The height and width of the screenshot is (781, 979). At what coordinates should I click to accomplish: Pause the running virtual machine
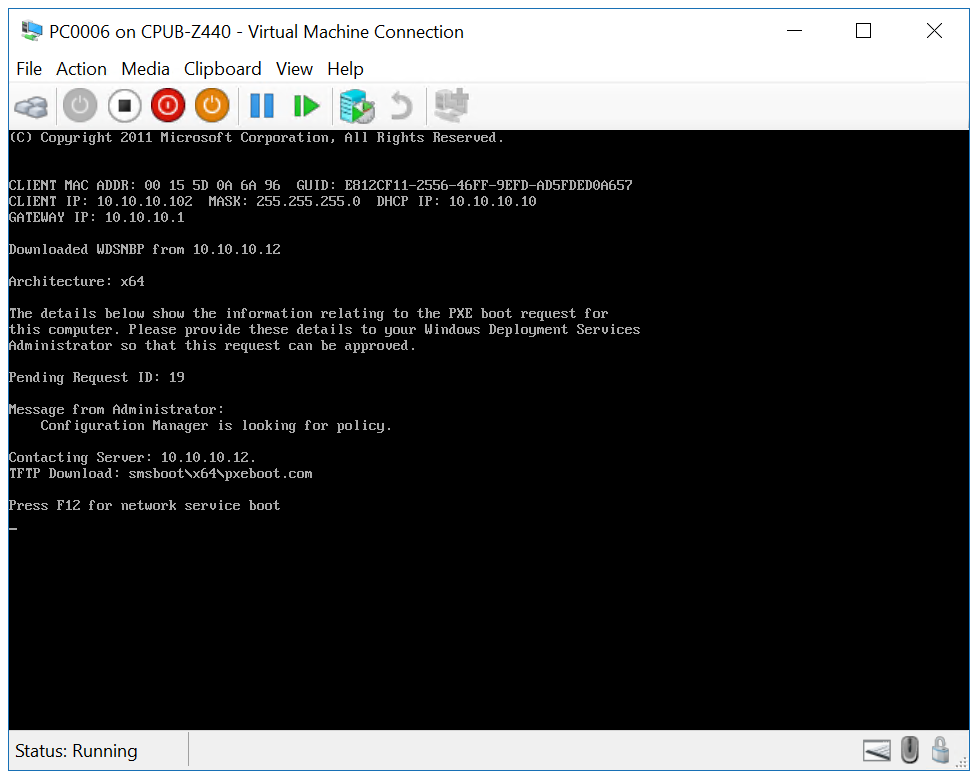261,105
